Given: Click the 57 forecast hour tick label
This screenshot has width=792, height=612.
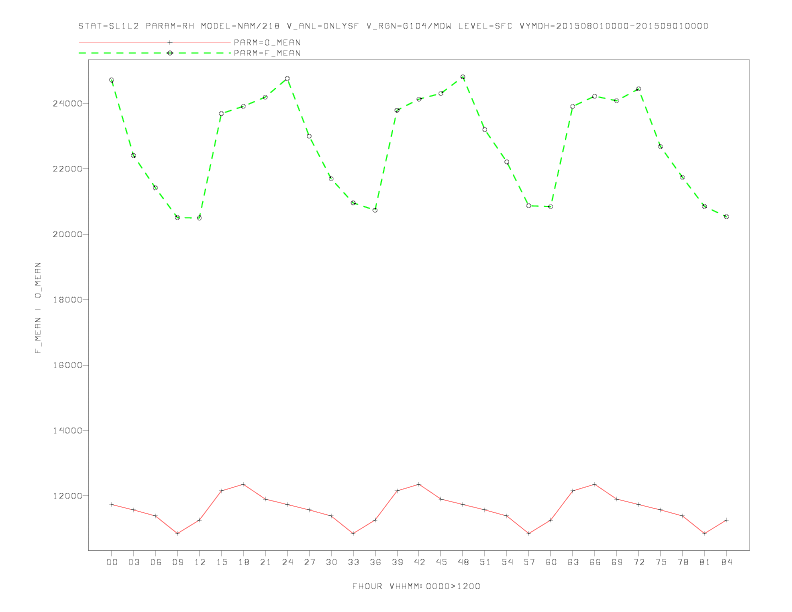Looking at the screenshot, I should pyautogui.click(x=529, y=562).
